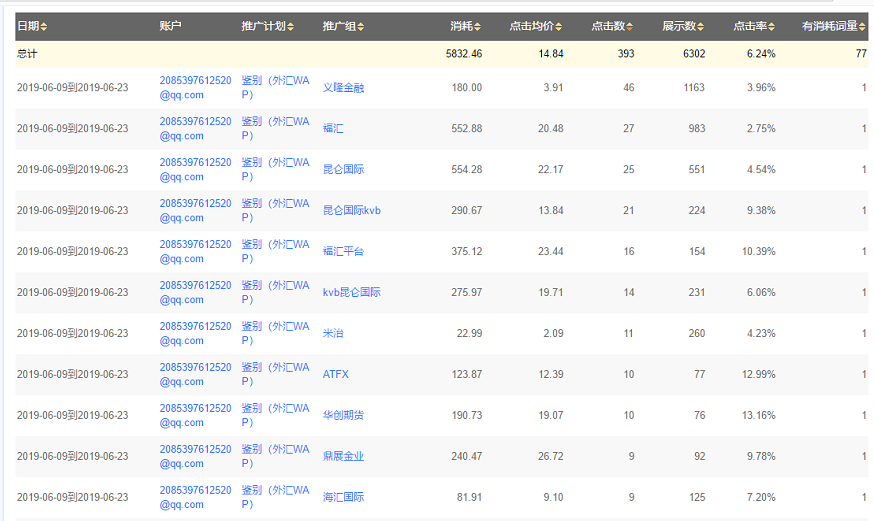Open the 鼎展金业 promotion group link
This screenshot has height=521, width=874.
coord(343,456)
